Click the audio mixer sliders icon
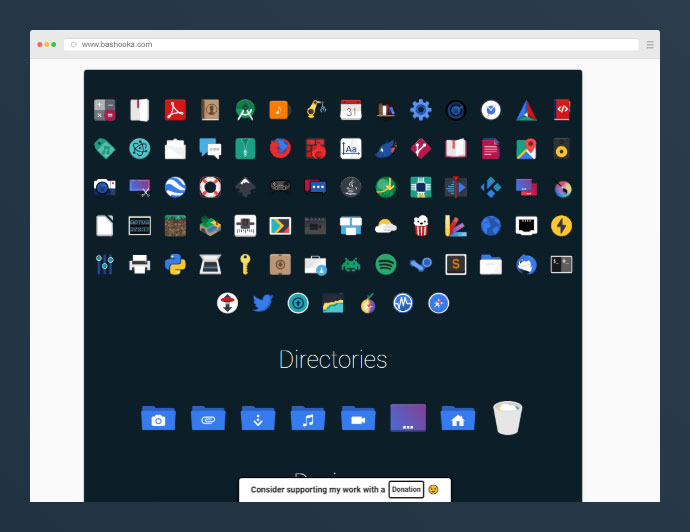Viewport: 690px width, 532px height. point(105,265)
